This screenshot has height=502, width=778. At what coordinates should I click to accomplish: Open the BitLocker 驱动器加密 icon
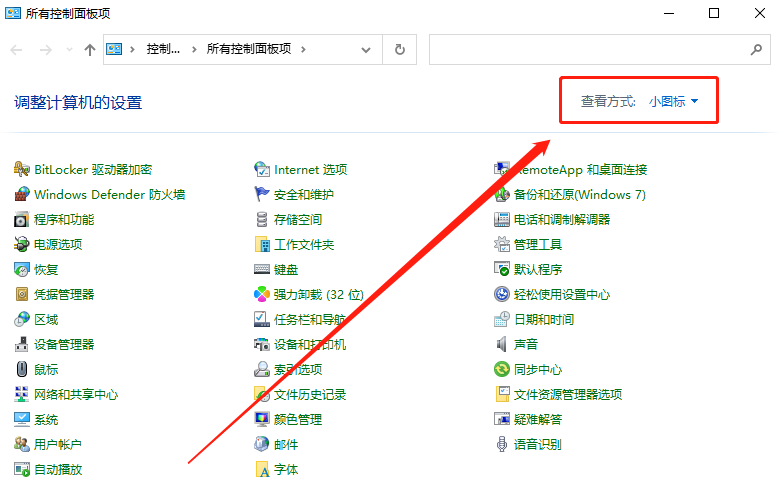(22, 170)
